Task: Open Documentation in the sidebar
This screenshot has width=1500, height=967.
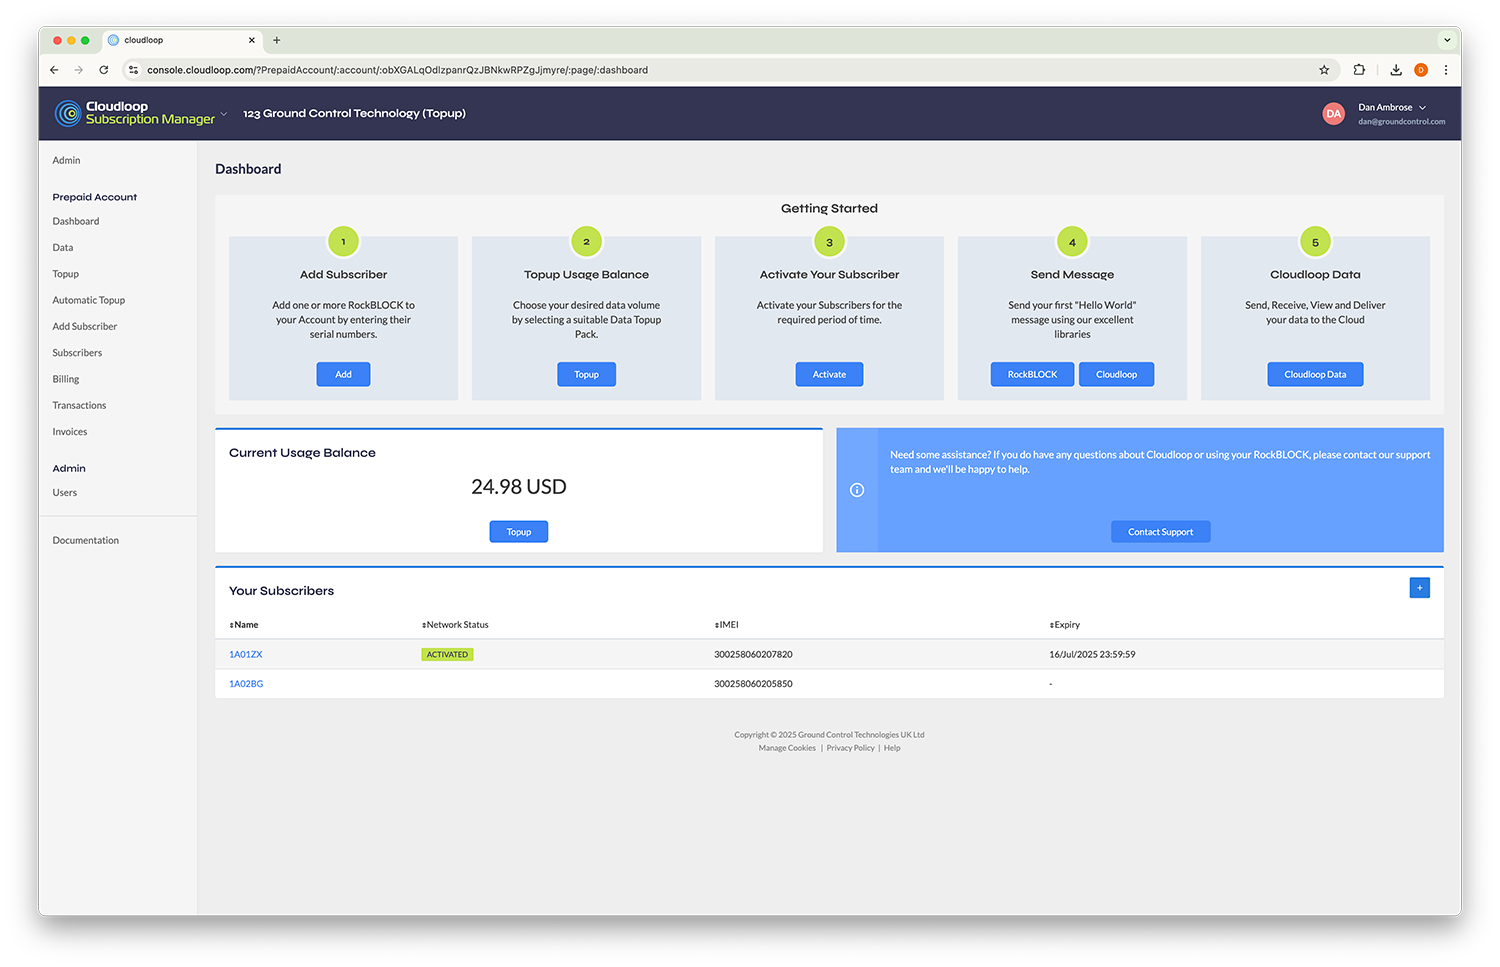Action: 86,540
